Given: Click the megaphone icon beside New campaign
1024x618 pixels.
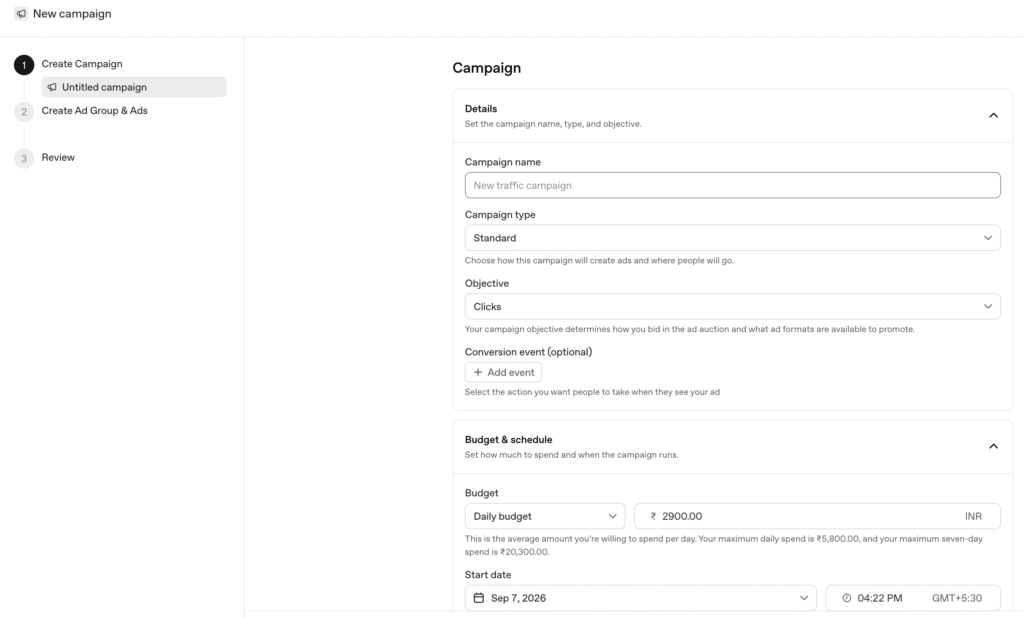Looking at the screenshot, I should tap(22, 14).
